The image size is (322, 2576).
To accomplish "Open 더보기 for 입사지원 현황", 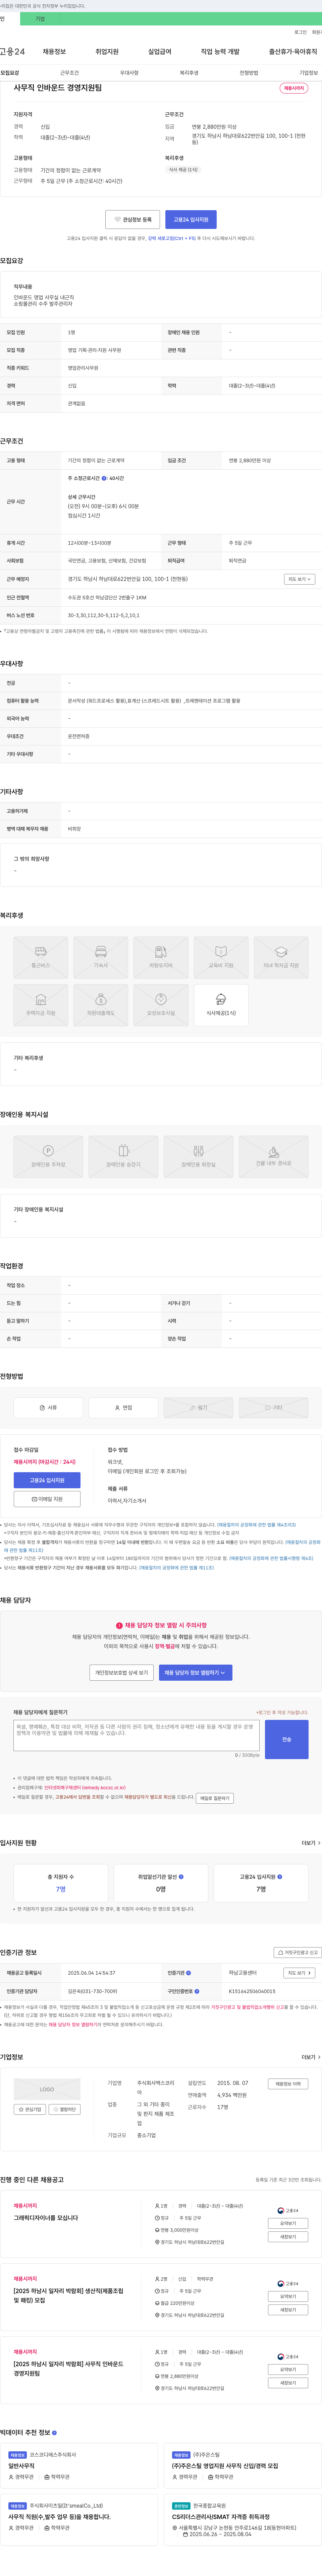I will (x=311, y=1843).
